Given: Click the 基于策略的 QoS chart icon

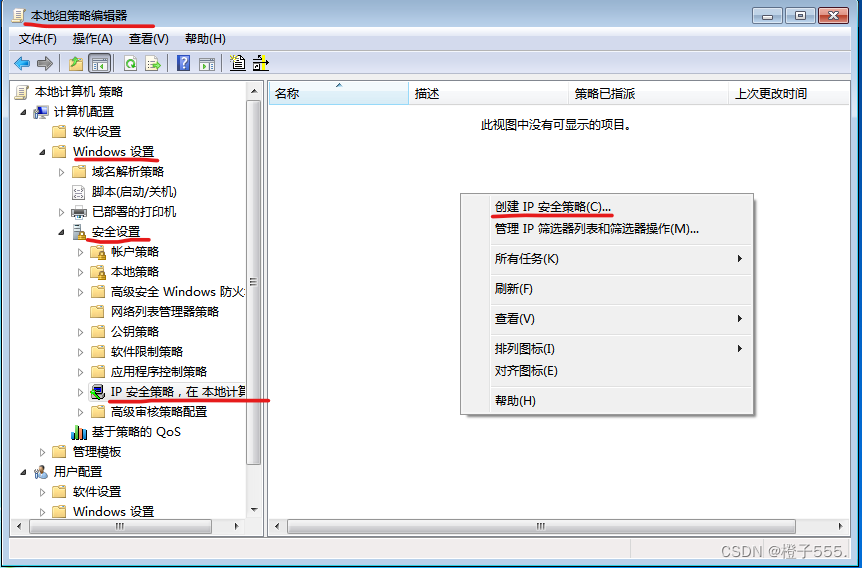Looking at the screenshot, I should pyautogui.click(x=79, y=432).
